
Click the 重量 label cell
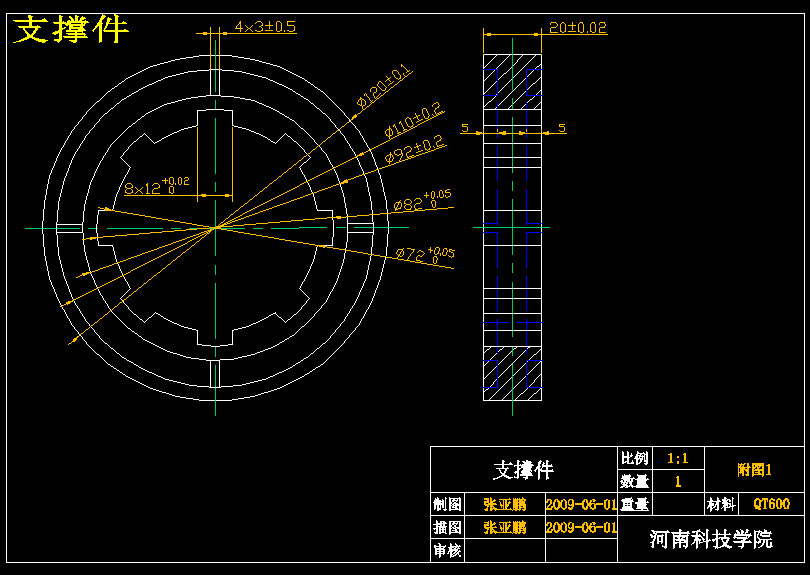(634, 504)
